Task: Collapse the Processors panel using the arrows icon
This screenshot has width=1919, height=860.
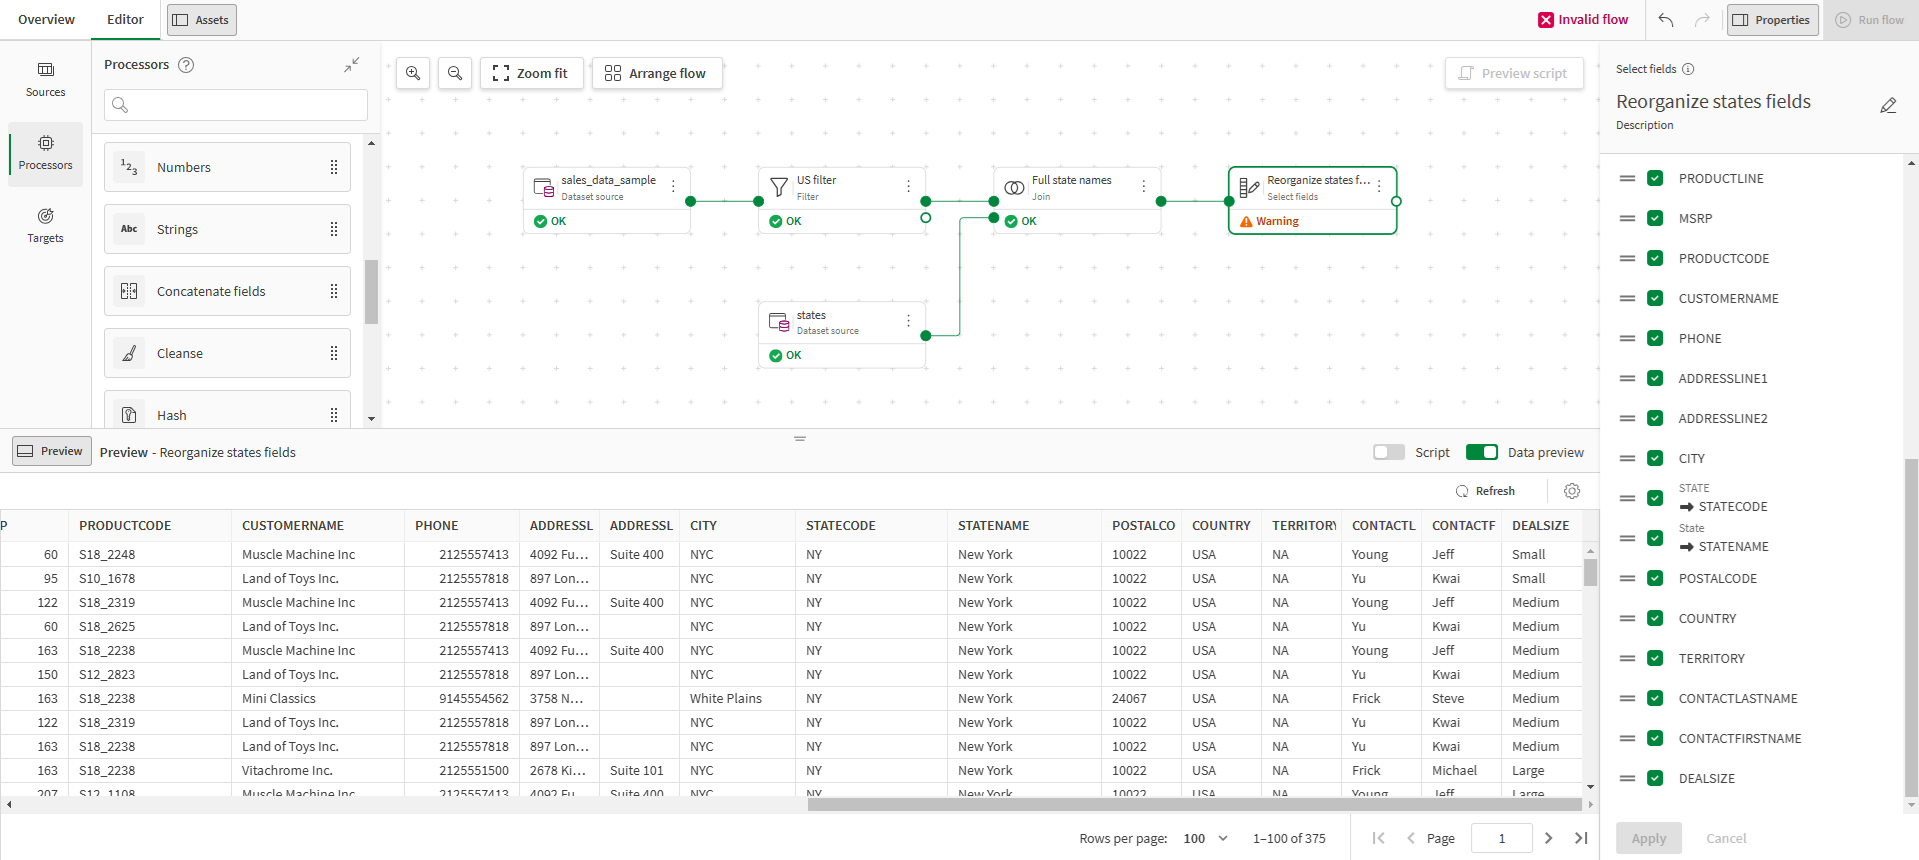Action: click(x=352, y=65)
